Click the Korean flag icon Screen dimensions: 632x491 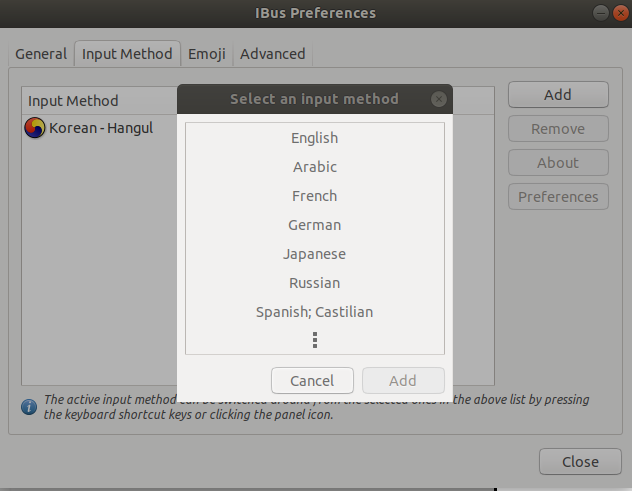tap(35, 128)
